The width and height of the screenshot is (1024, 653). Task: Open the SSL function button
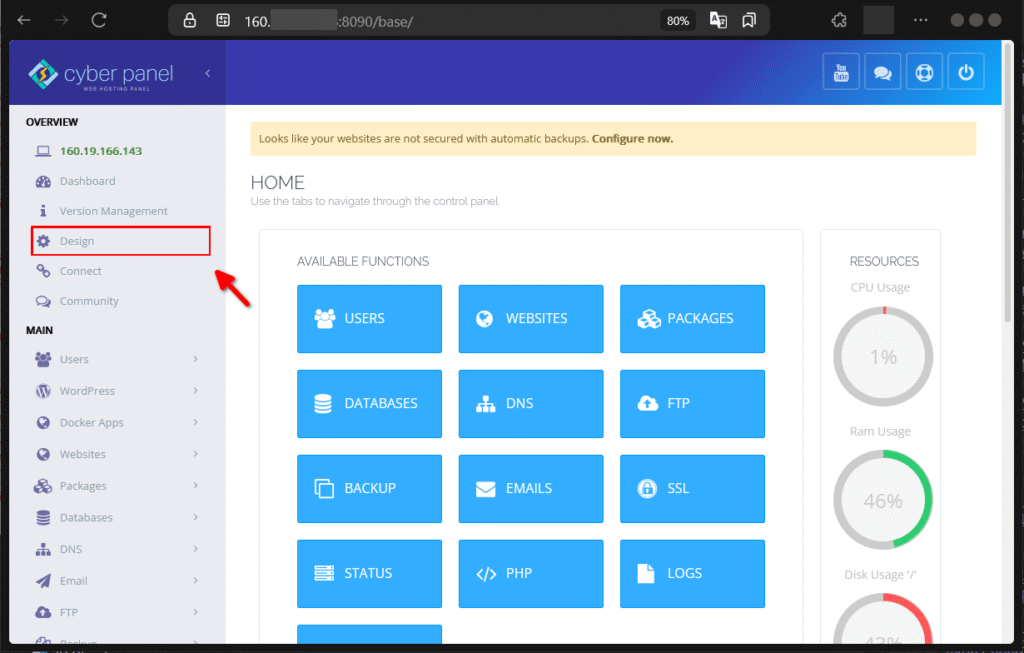692,488
